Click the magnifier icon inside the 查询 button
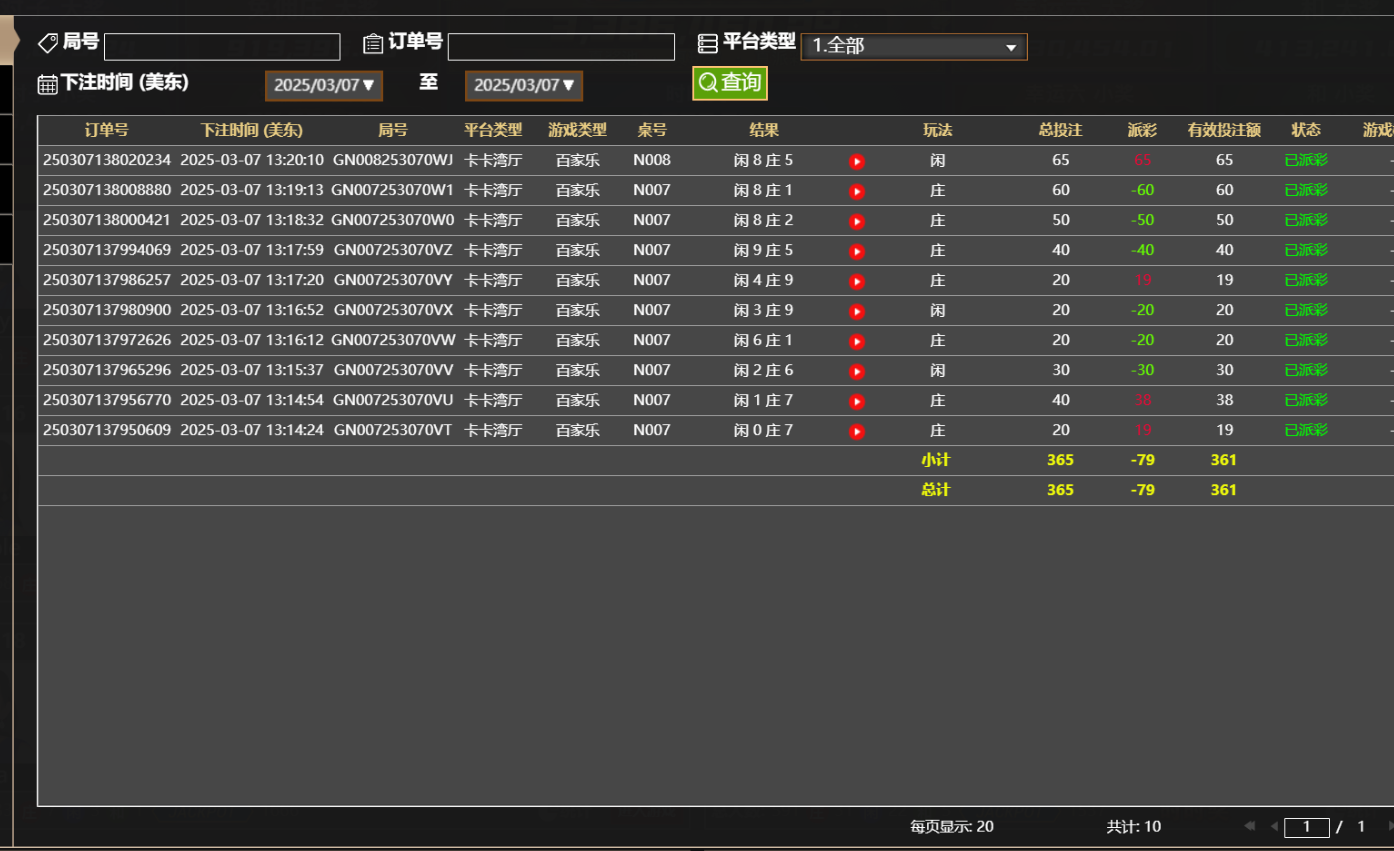Image resolution: width=1394 pixels, height=851 pixels. [709, 83]
